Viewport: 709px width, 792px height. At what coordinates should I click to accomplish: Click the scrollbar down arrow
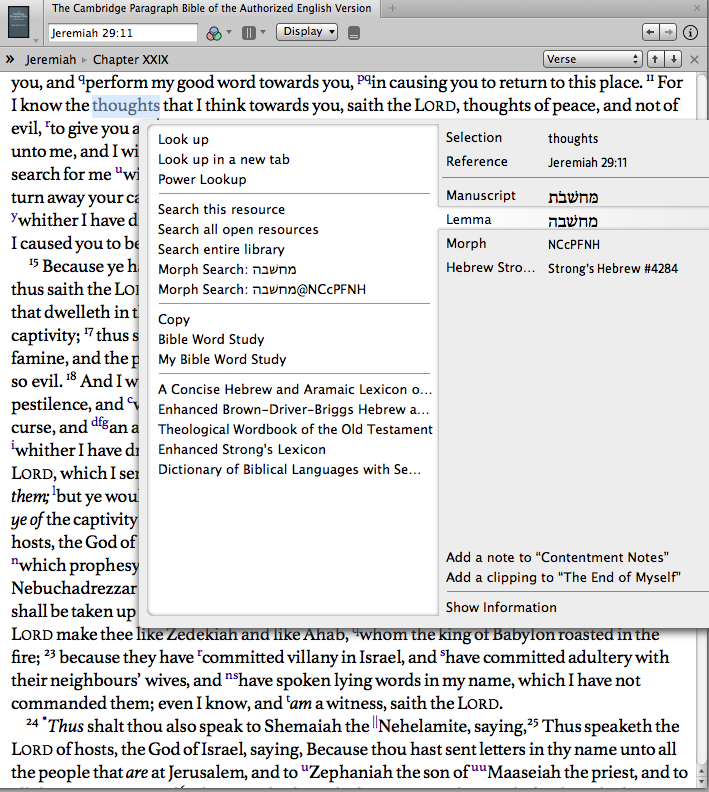701,783
